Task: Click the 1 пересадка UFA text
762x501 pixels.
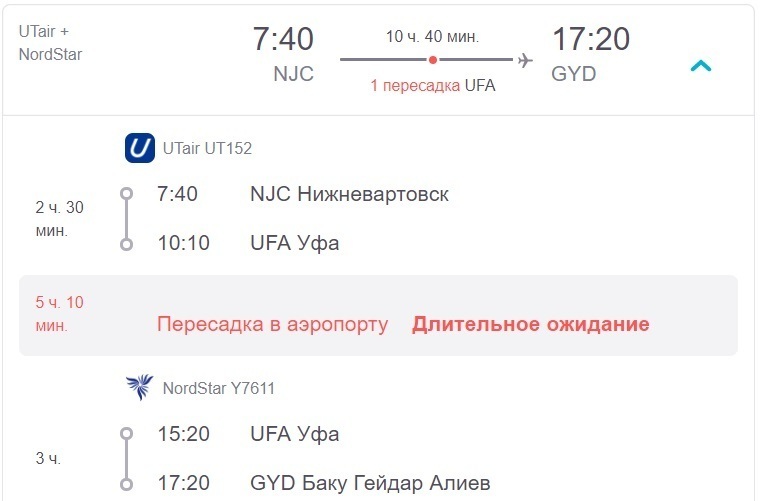Action: [433, 86]
